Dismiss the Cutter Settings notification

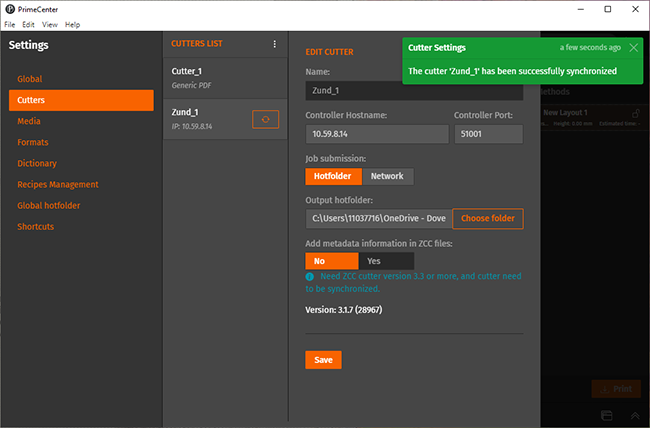[x=634, y=47]
